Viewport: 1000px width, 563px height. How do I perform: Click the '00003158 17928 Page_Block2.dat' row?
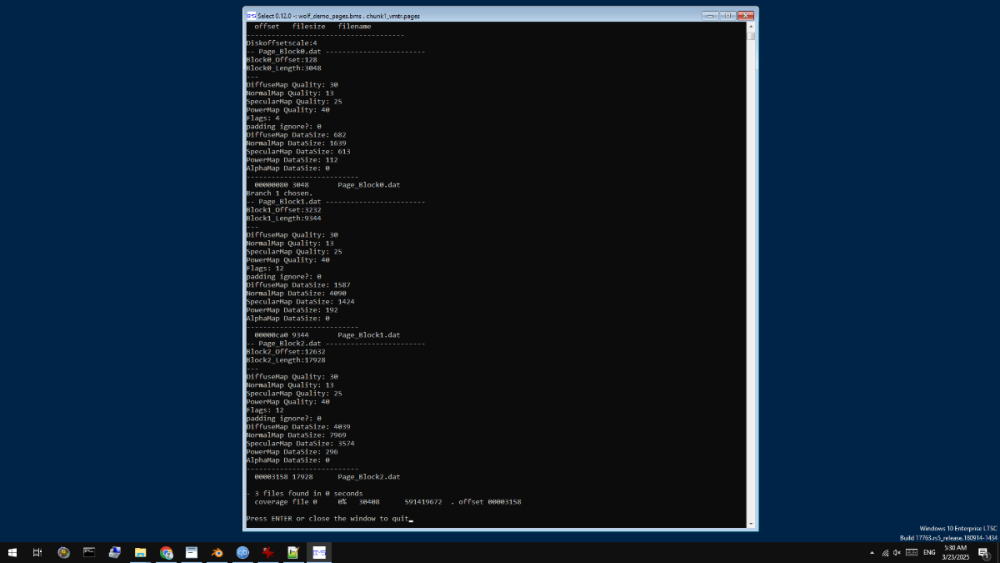(327, 476)
